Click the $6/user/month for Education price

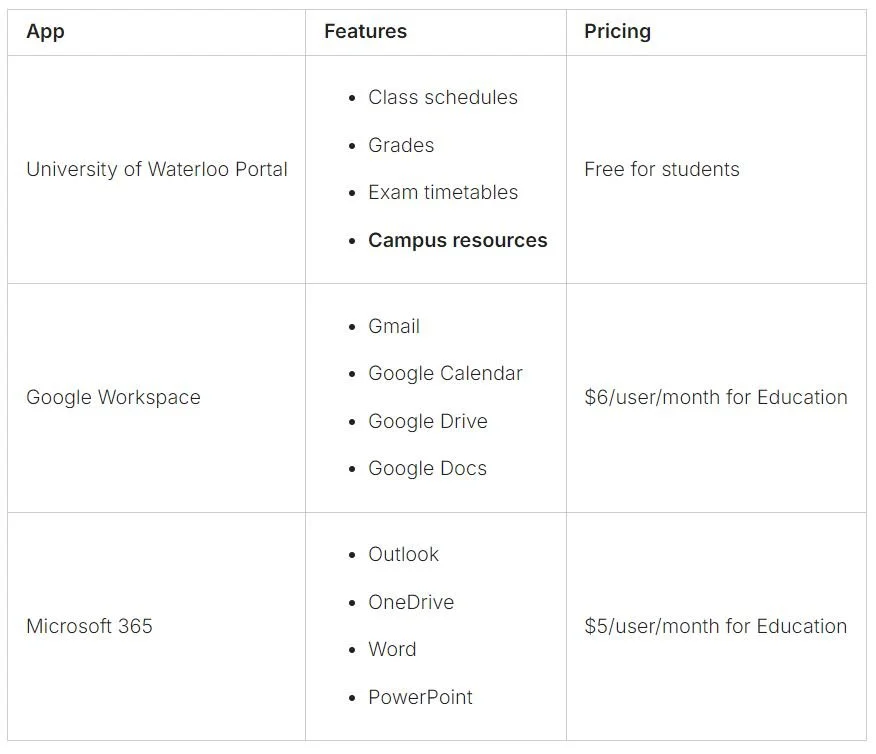pos(716,397)
